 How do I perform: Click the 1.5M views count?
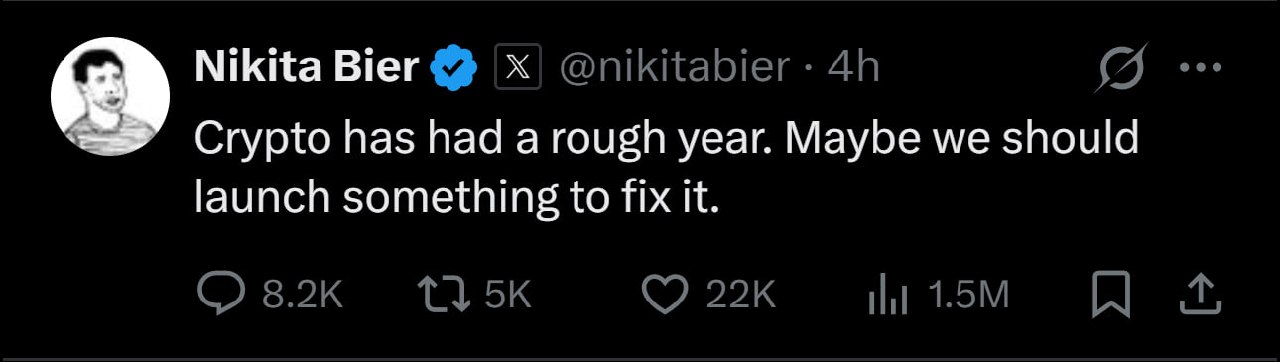click(x=968, y=295)
